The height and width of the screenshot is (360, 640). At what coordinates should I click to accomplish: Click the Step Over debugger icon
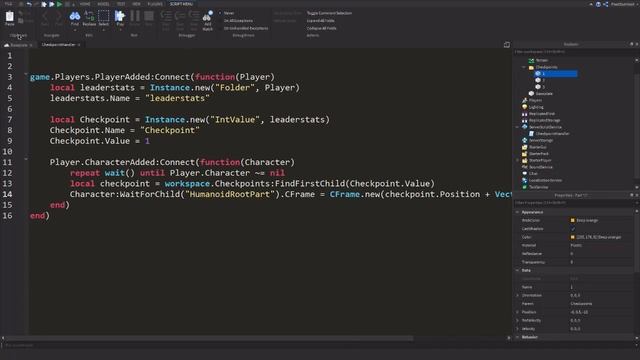click(180, 16)
